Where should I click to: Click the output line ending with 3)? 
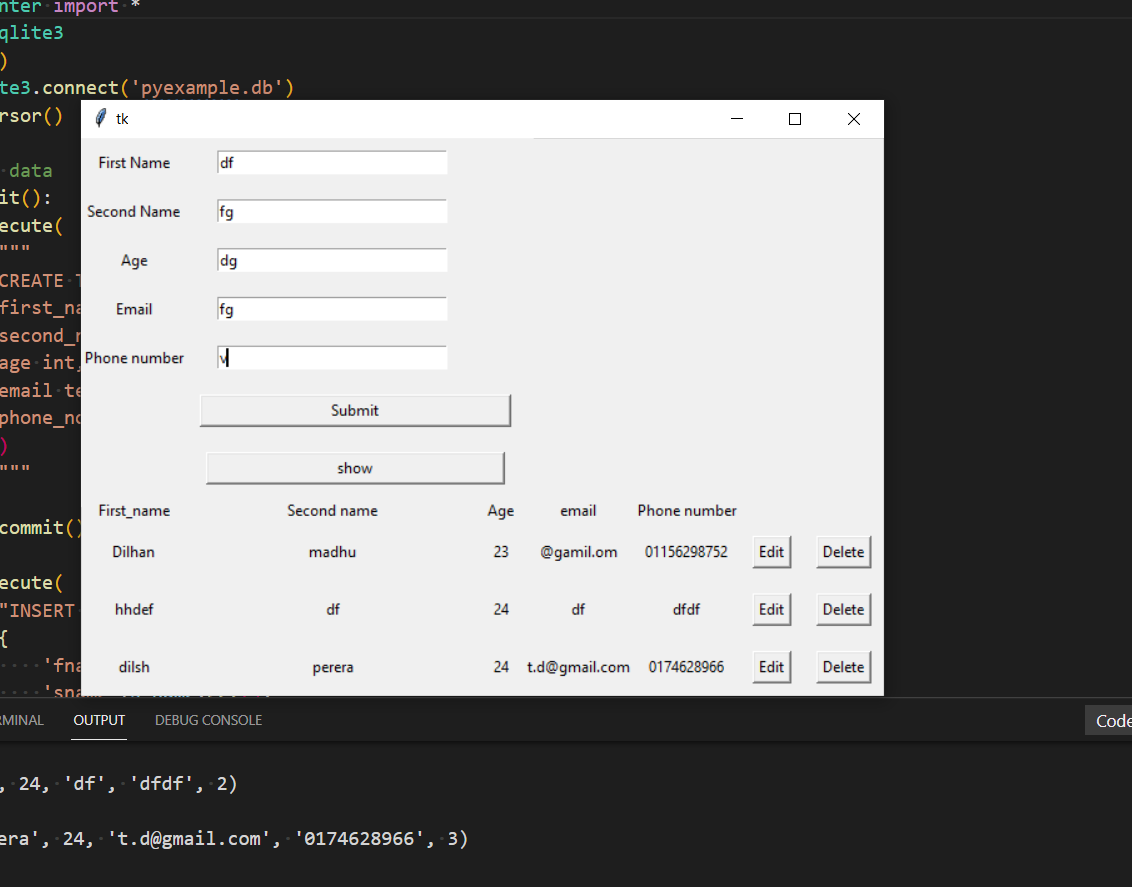click(x=234, y=839)
